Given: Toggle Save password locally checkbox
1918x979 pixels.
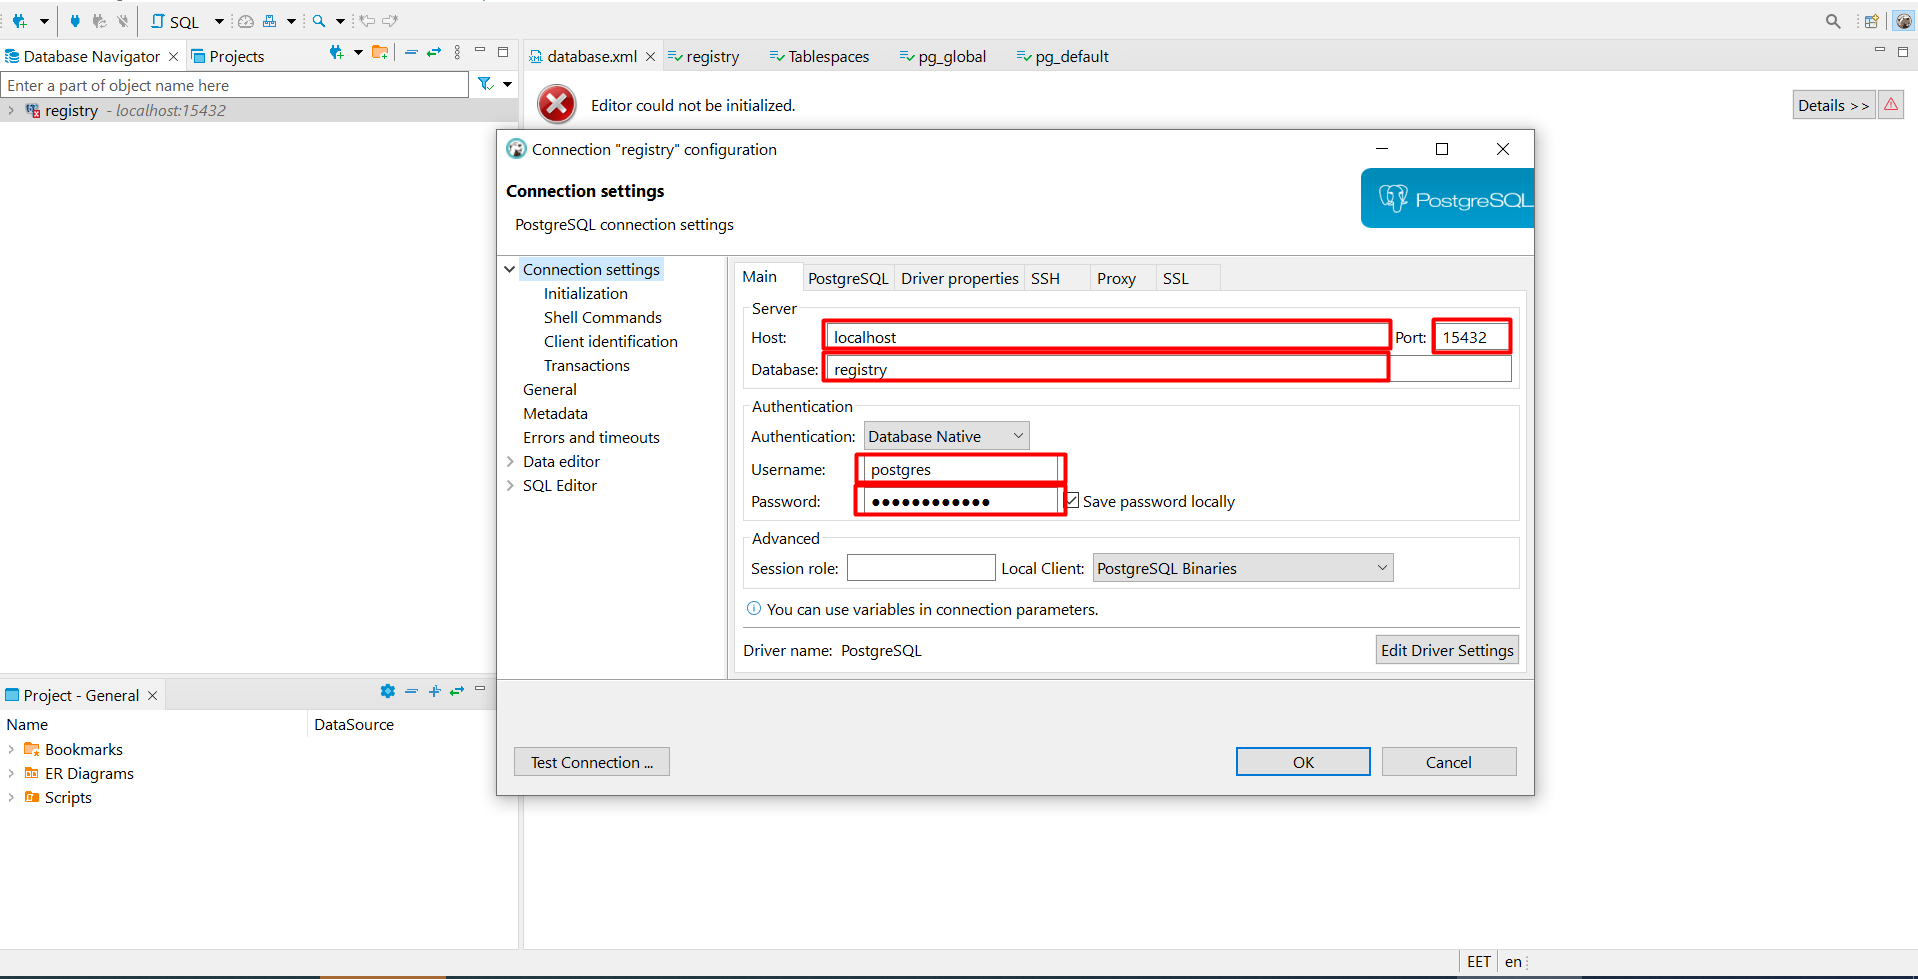Looking at the screenshot, I should click(x=1072, y=501).
